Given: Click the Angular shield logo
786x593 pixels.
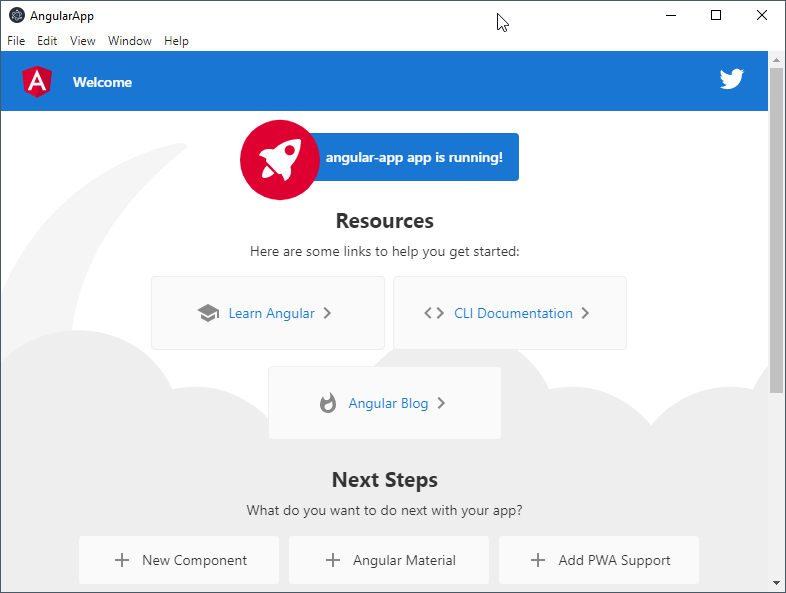Looking at the screenshot, I should pos(37,81).
